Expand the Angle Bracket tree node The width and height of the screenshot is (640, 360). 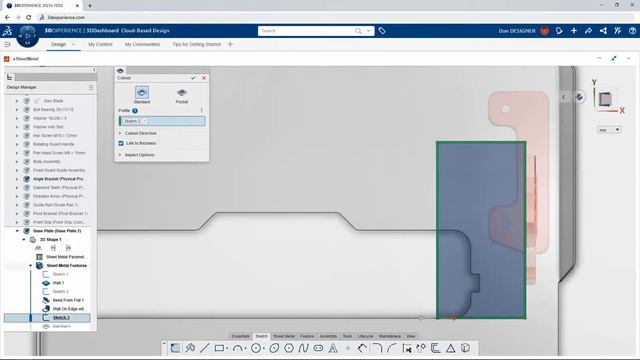pyautogui.click(x=17, y=179)
